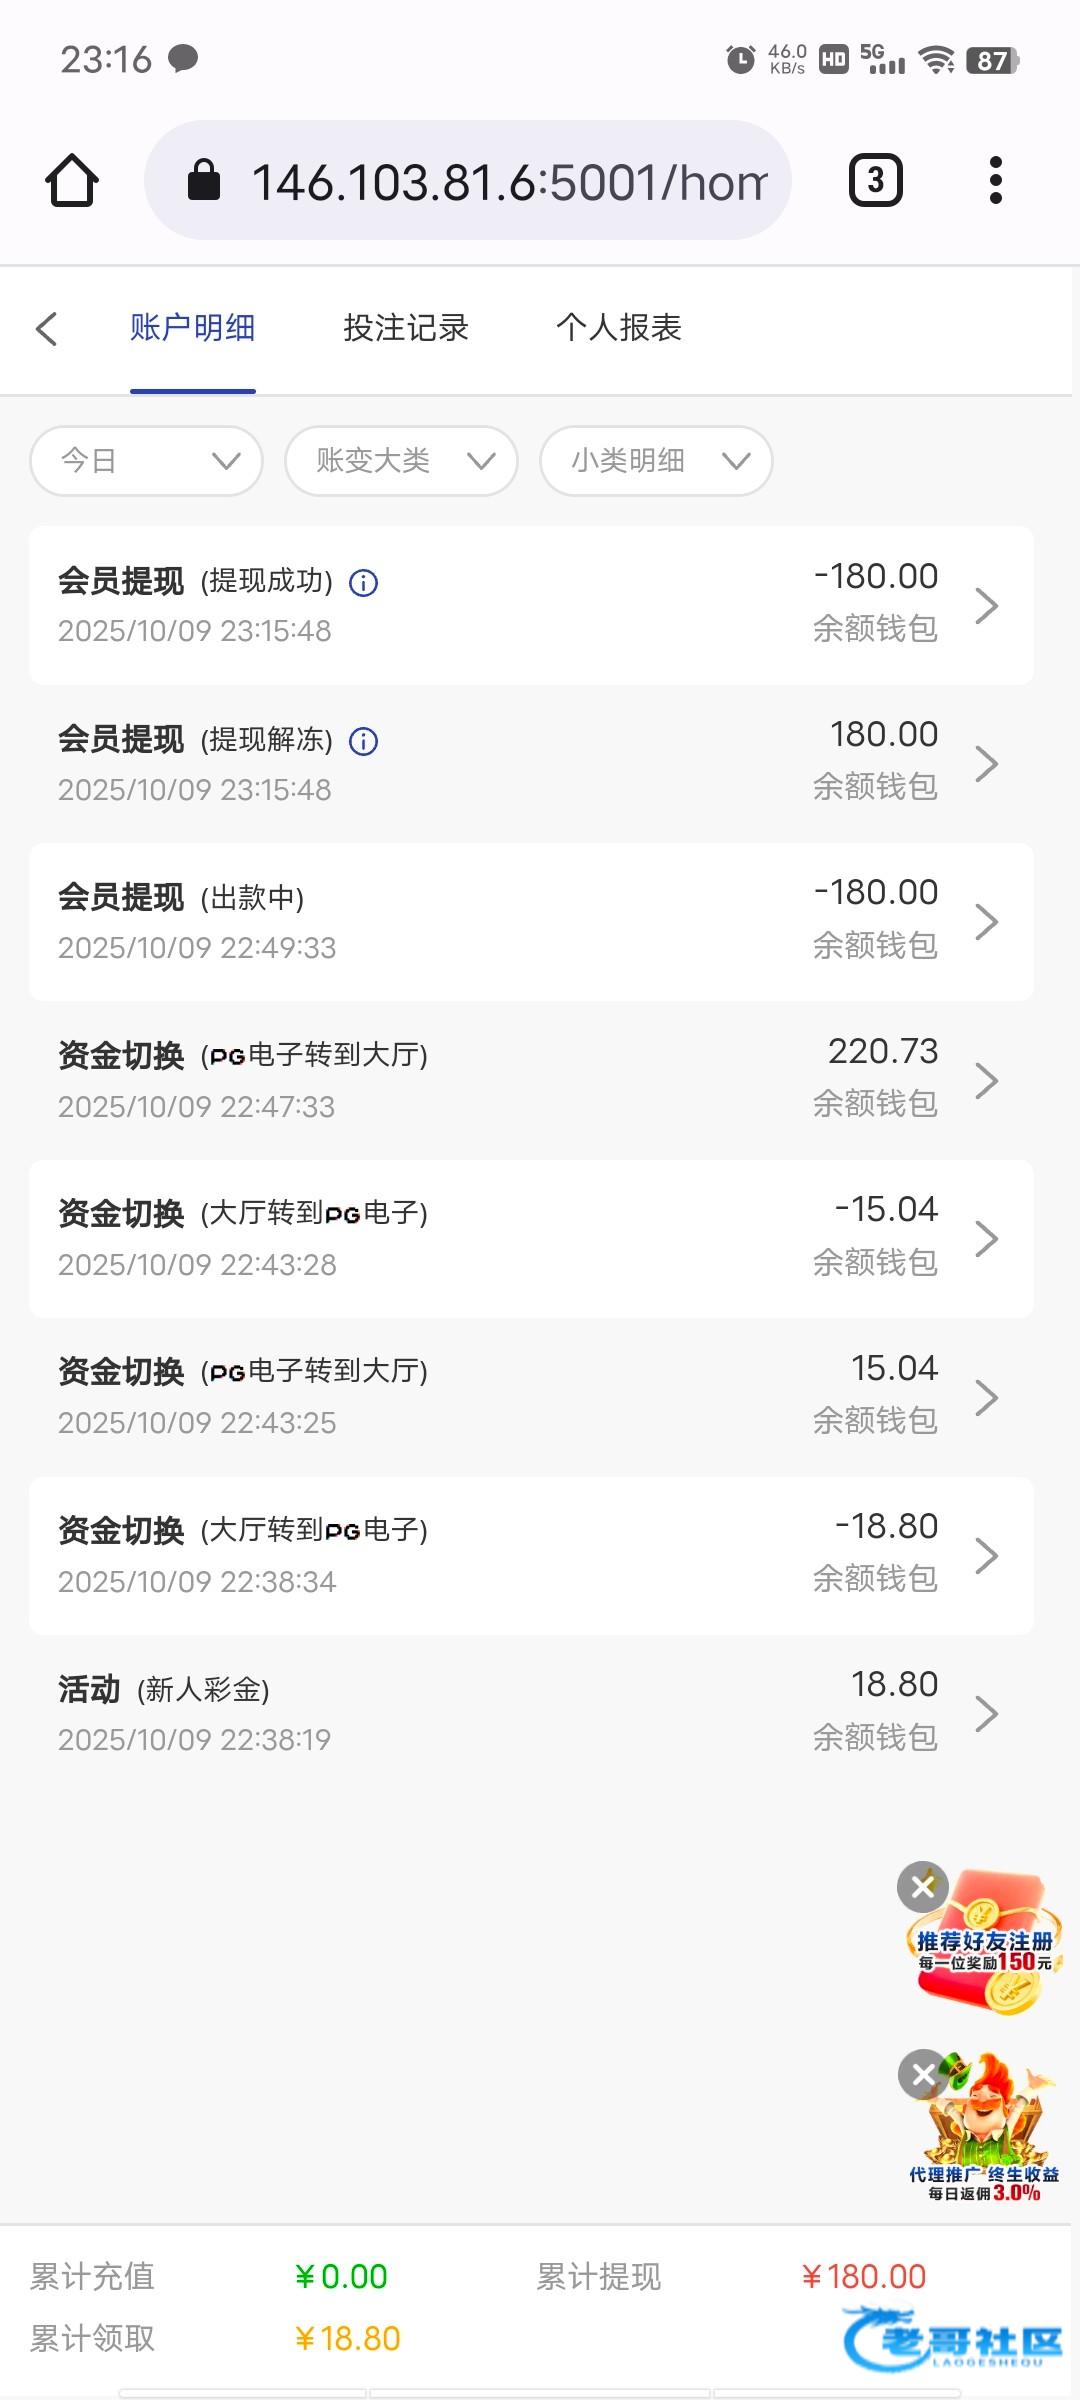Tap the address bar URL field
The image size is (1080, 2400).
tap(508, 181)
